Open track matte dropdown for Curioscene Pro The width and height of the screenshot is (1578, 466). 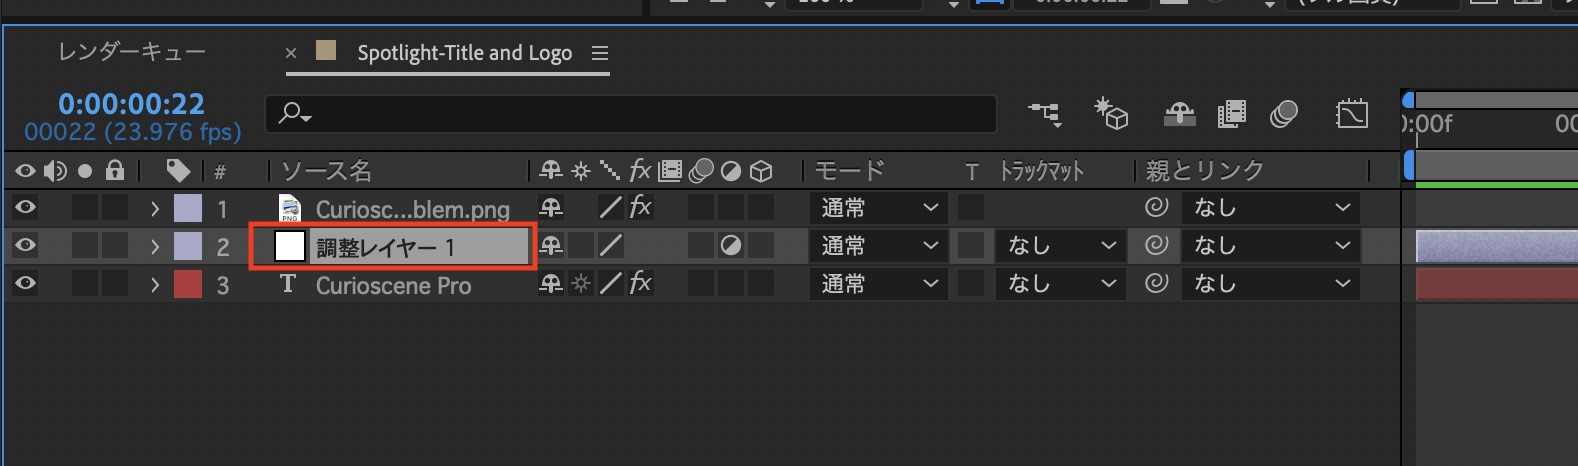pos(1059,284)
